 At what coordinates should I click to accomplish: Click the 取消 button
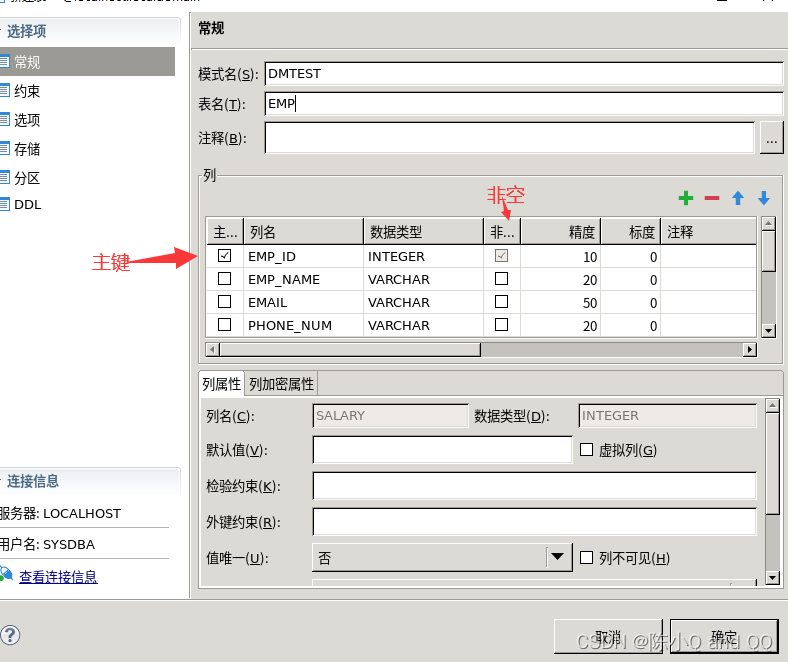point(608,636)
